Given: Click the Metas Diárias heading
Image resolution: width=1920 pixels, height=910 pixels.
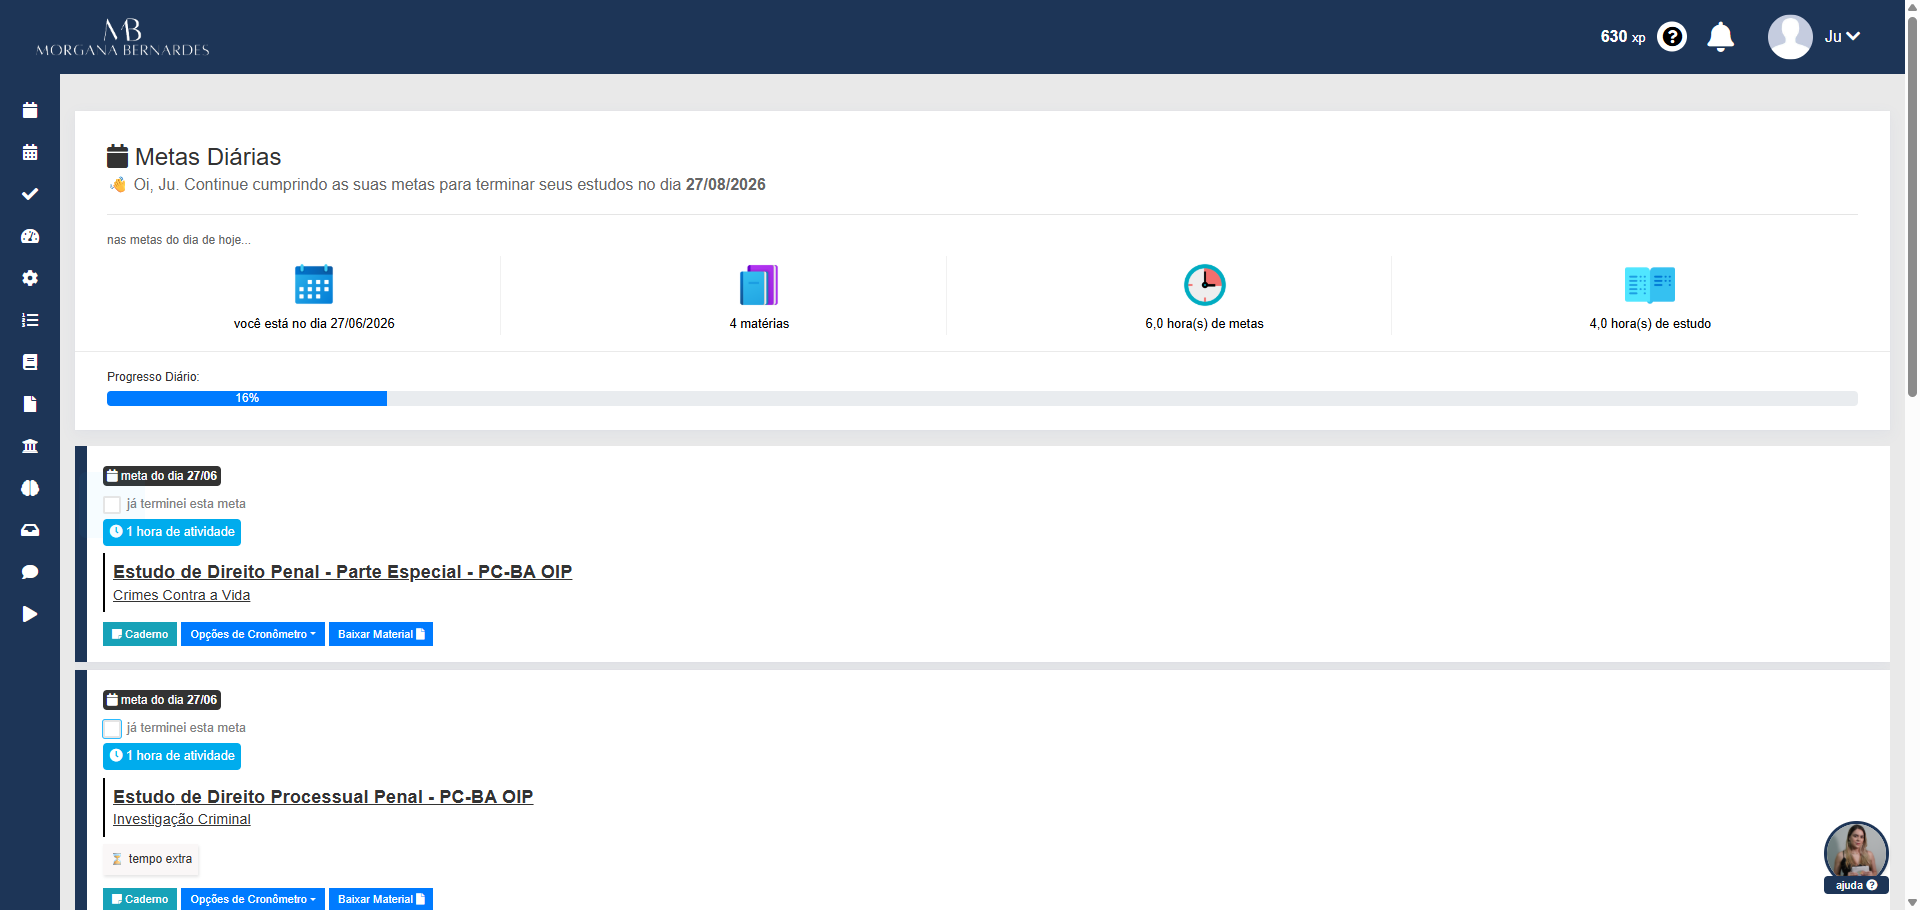Looking at the screenshot, I should [x=194, y=157].
